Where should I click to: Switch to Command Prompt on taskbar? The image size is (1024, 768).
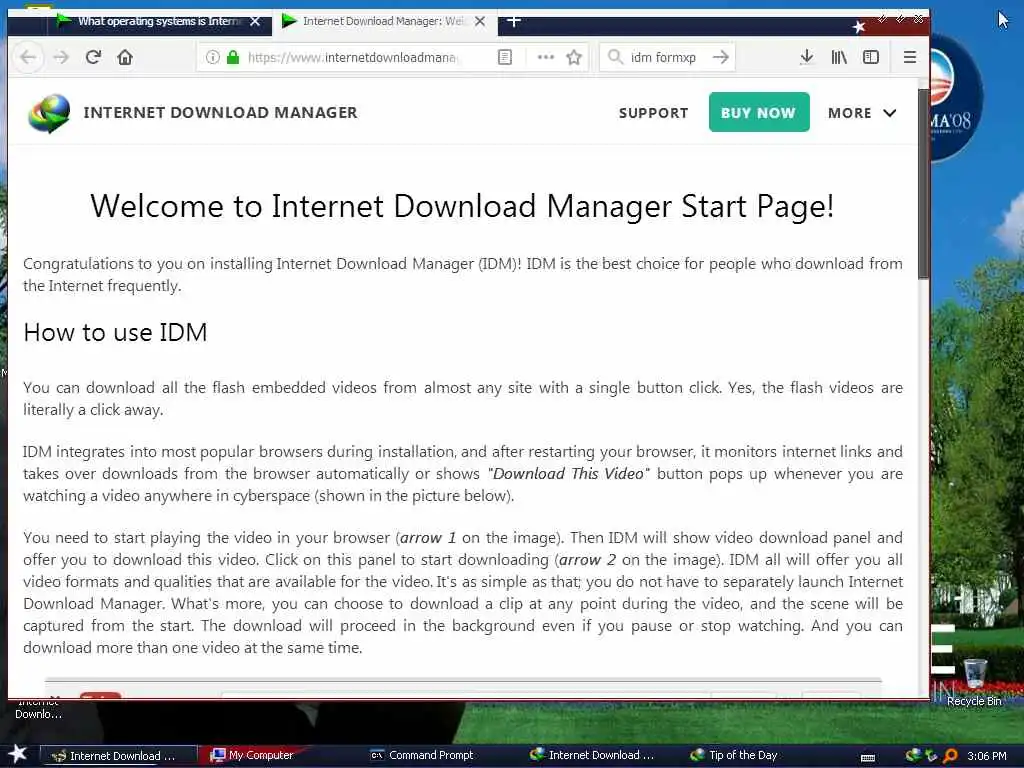point(422,755)
